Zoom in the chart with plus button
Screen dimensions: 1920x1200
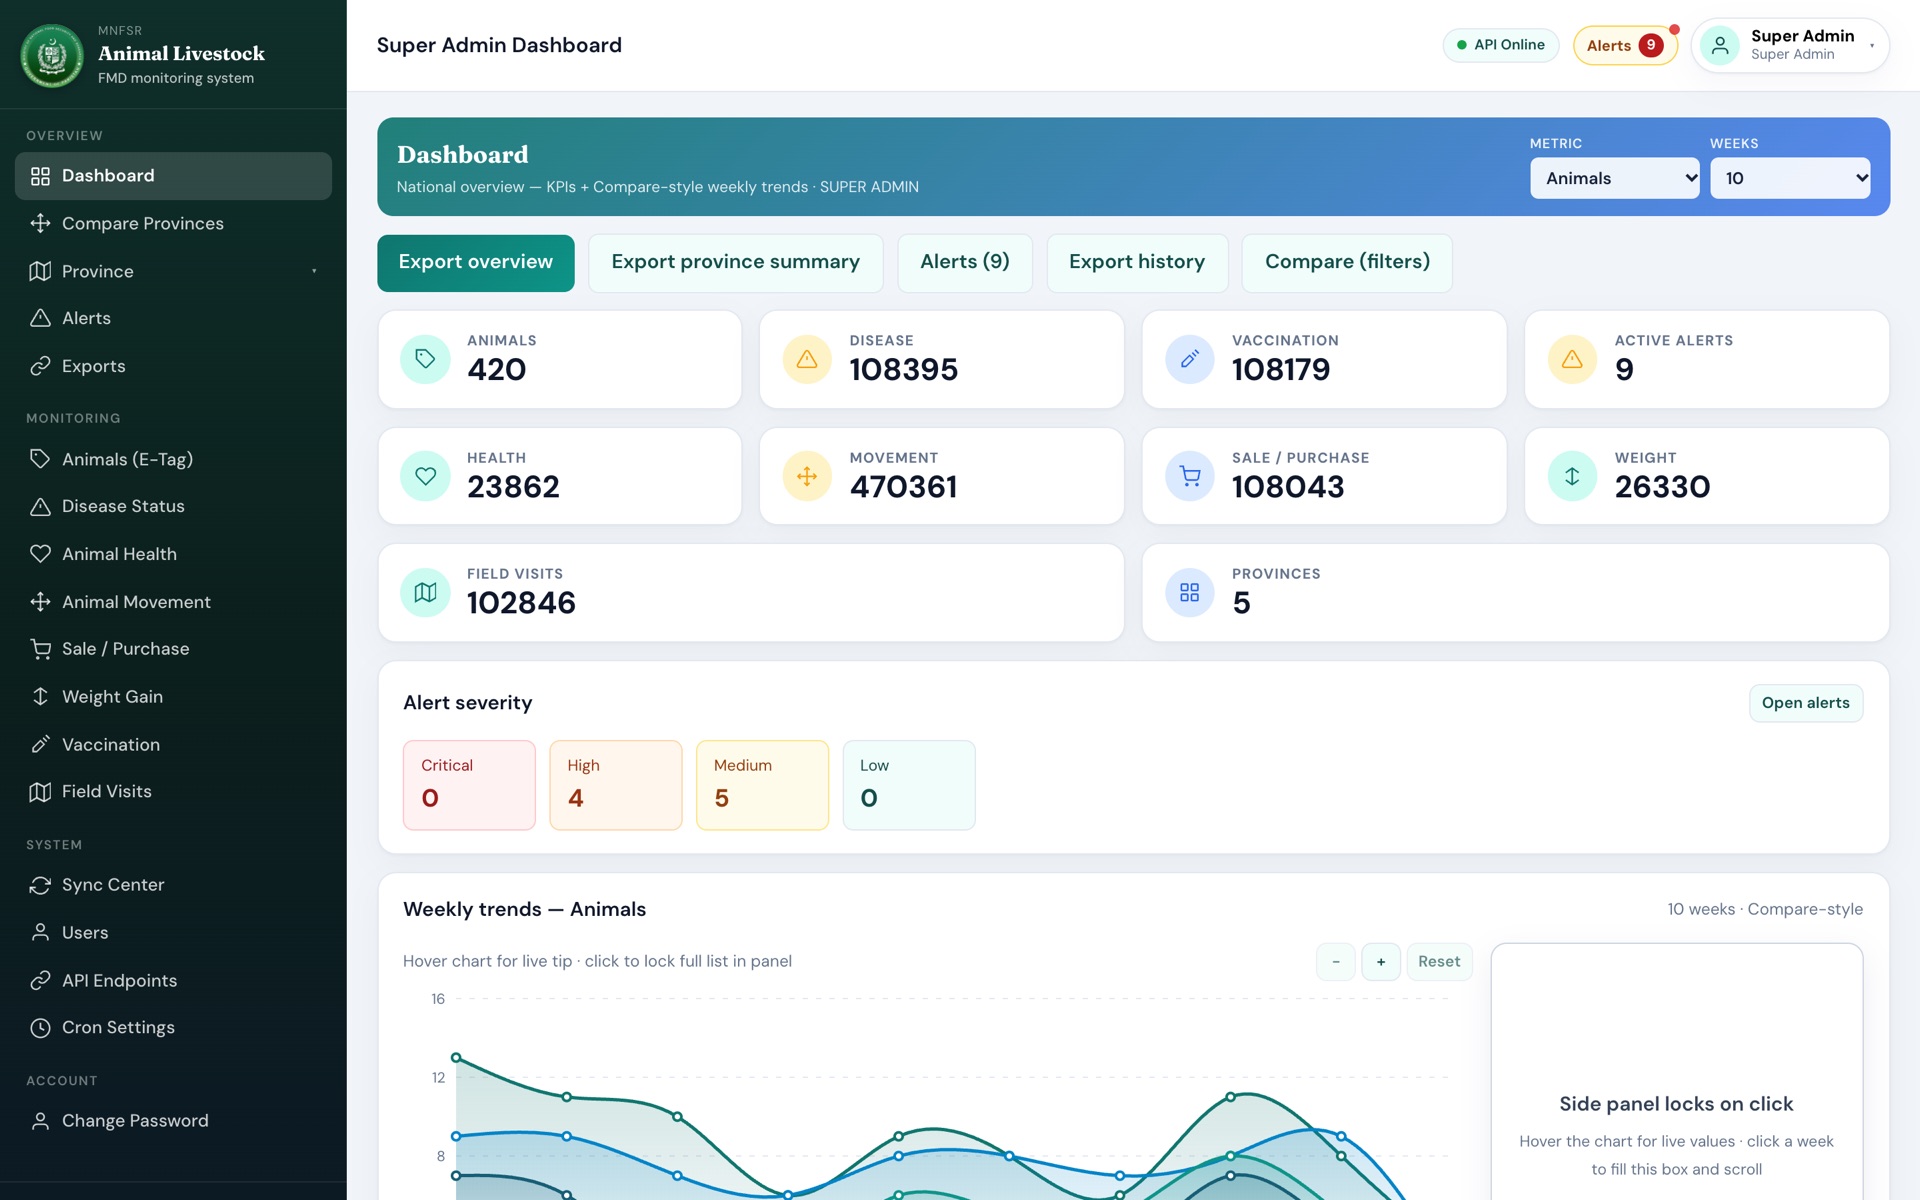click(1381, 962)
